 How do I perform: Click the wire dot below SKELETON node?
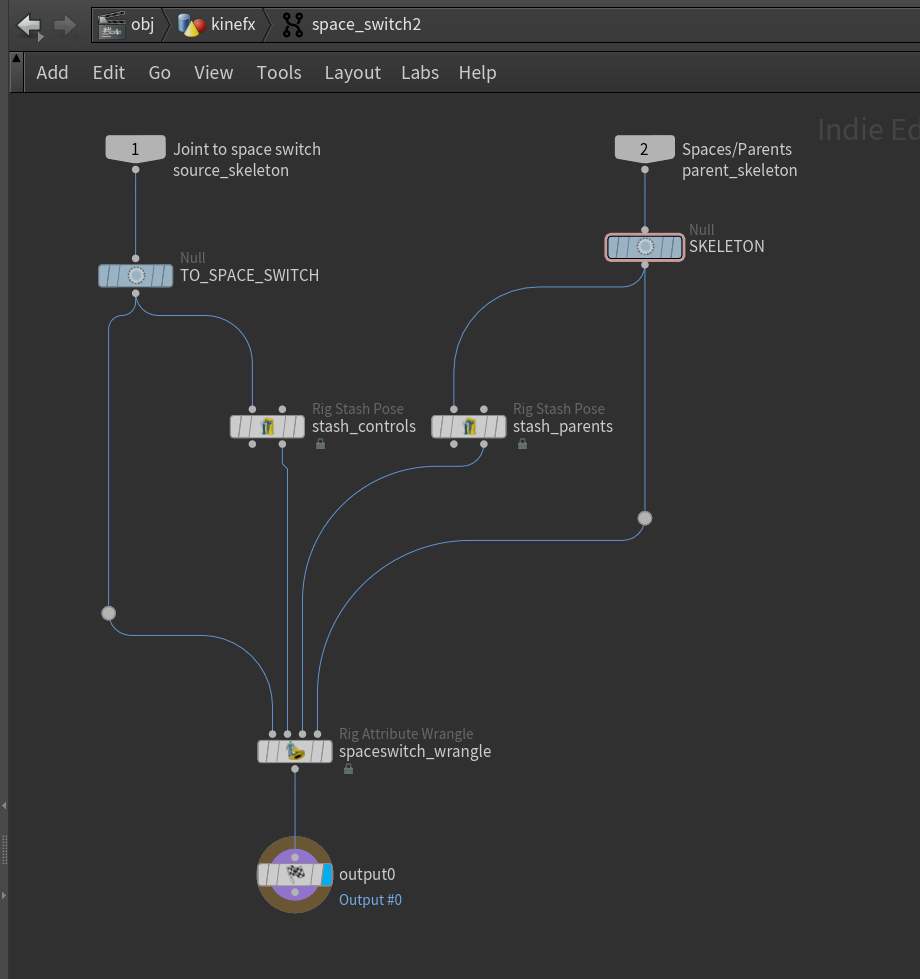pyautogui.click(x=645, y=518)
